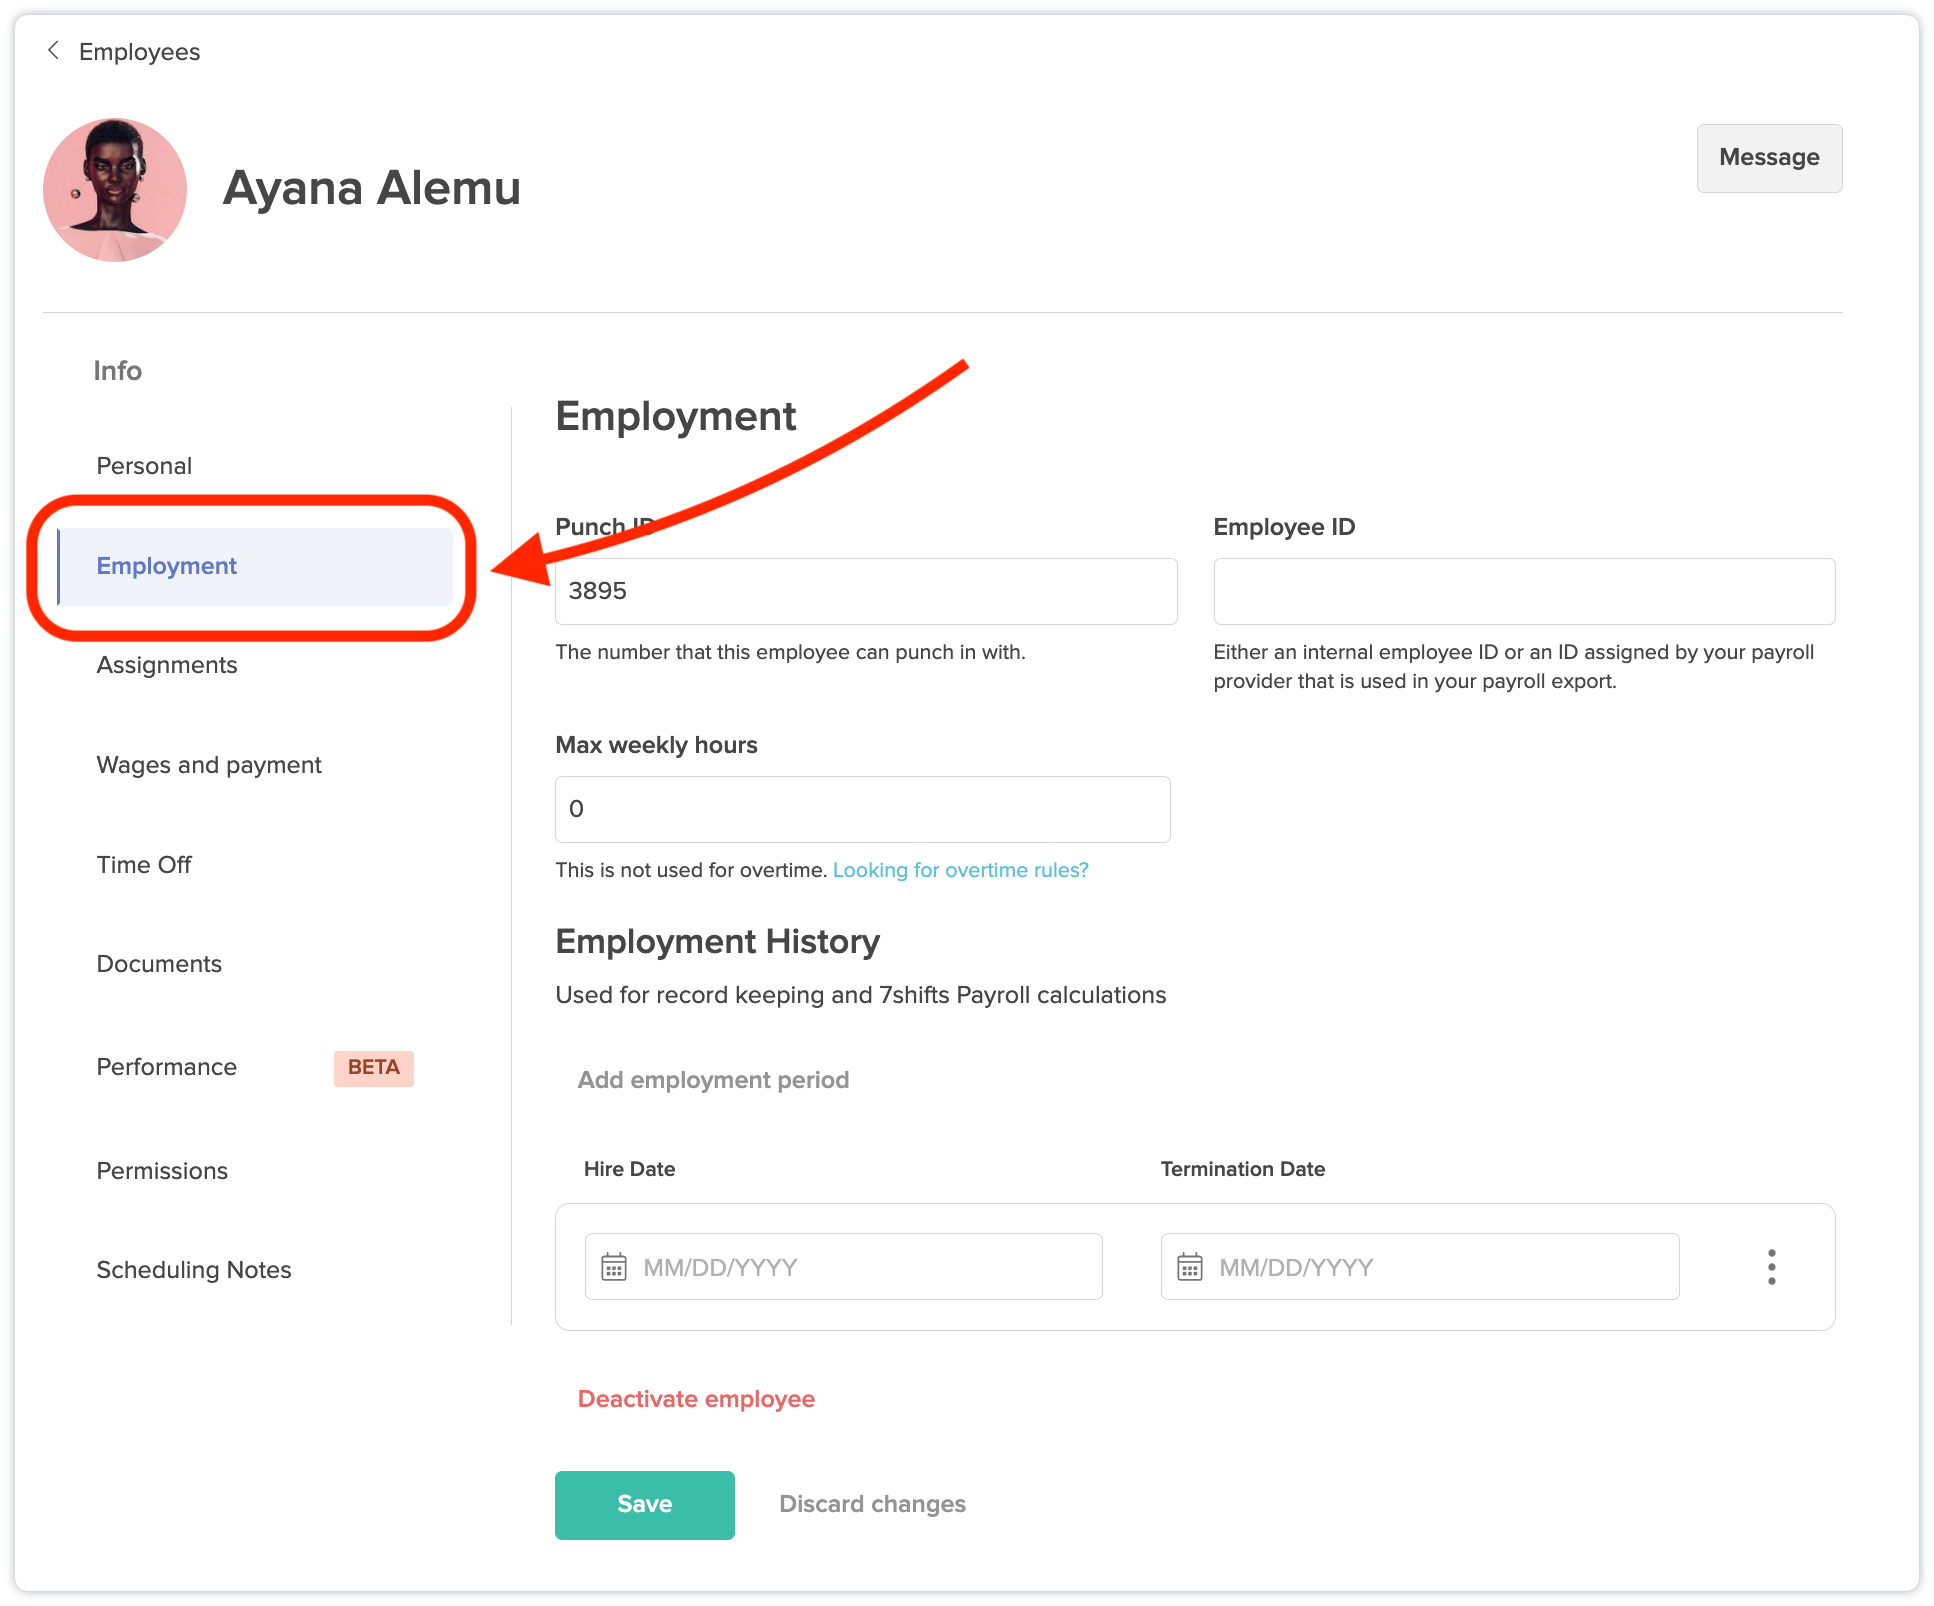1934x1606 pixels.
Task: Switch to the Time Off tab
Action: [x=144, y=865]
